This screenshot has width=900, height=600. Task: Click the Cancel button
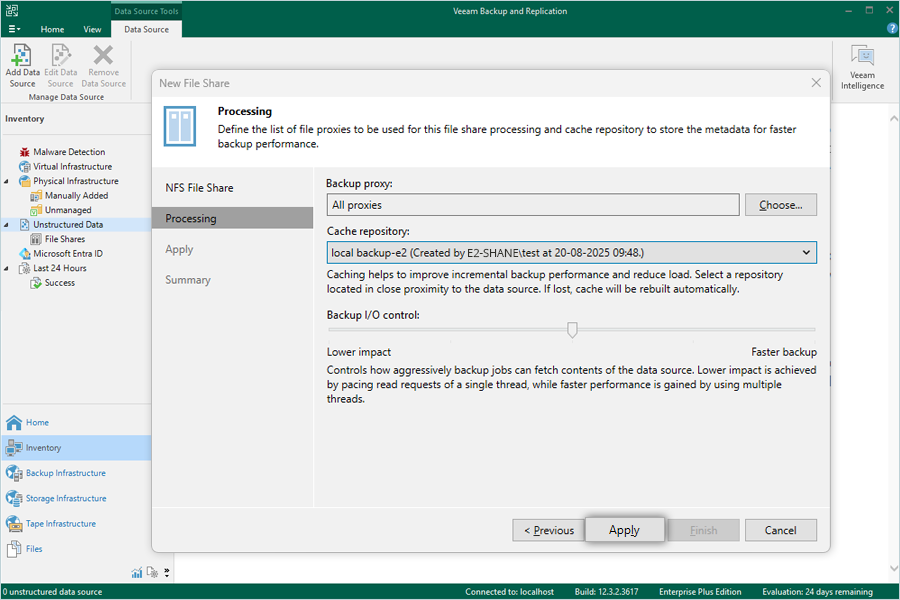(781, 531)
